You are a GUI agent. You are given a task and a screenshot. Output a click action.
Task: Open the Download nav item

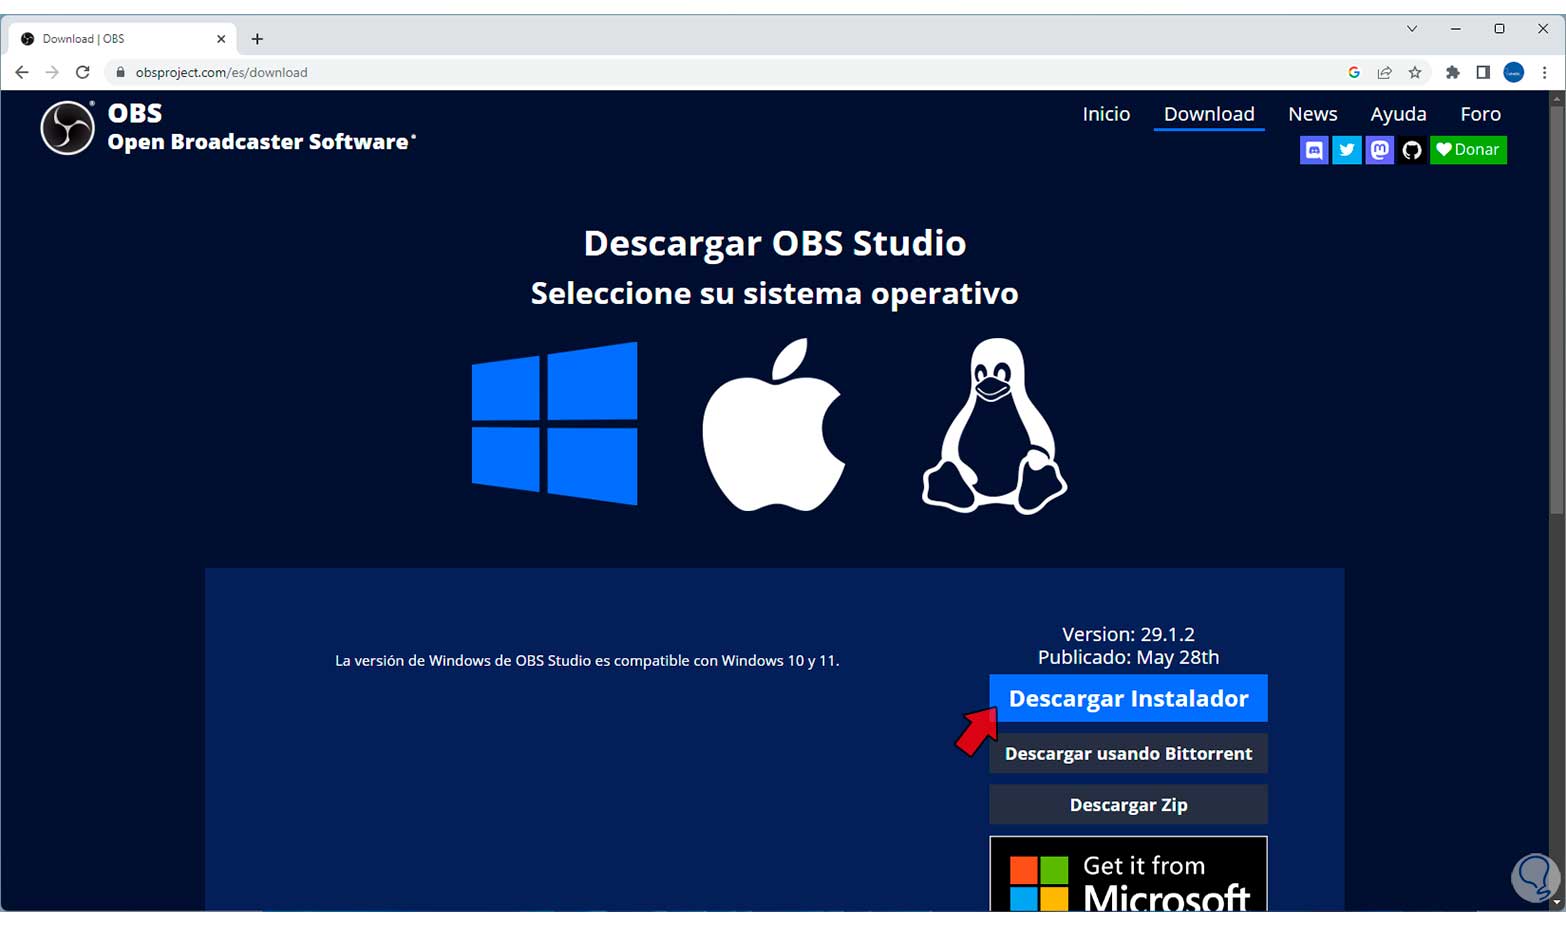(1209, 114)
